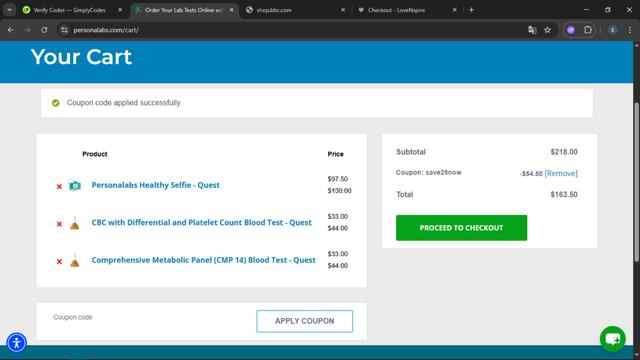640x360 pixels.
Task: Click the flask icon beside CBC test
Action: click(x=75, y=223)
